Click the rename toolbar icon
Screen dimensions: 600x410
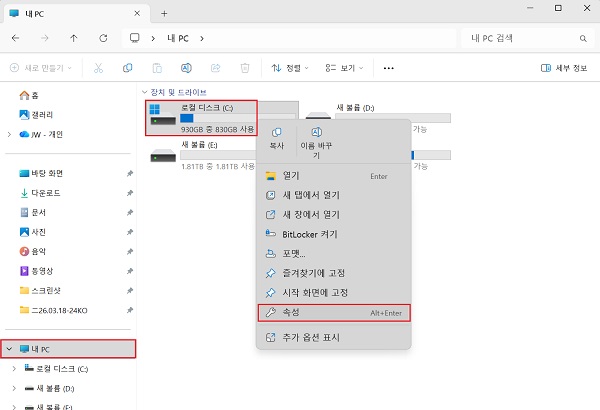point(186,68)
